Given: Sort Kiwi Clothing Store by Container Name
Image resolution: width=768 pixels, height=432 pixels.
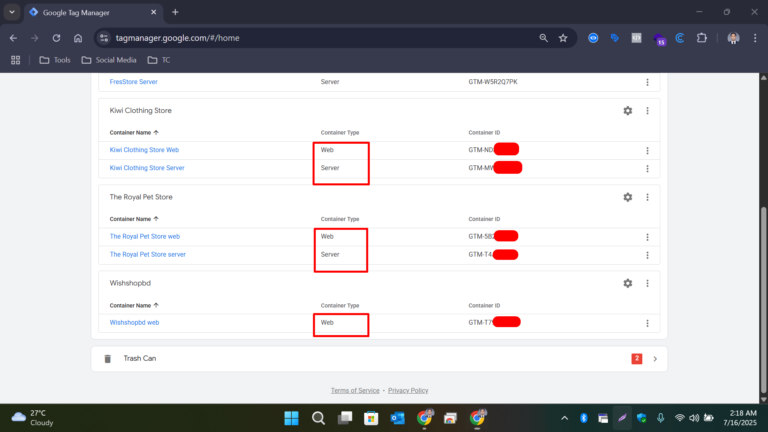Looking at the screenshot, I should pyautogui.click(x=133, y=132).
